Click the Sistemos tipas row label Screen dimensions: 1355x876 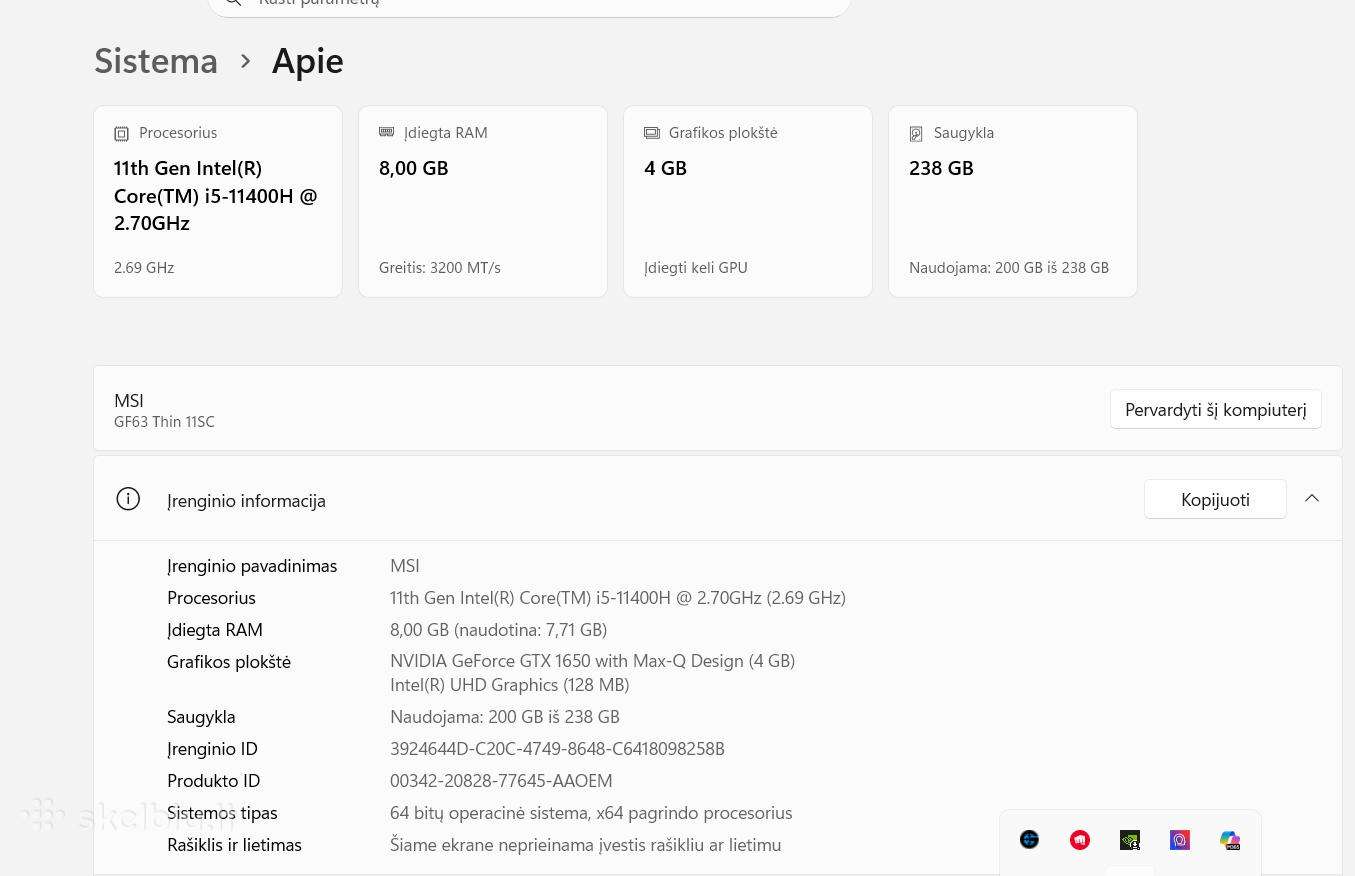[222, 812]
